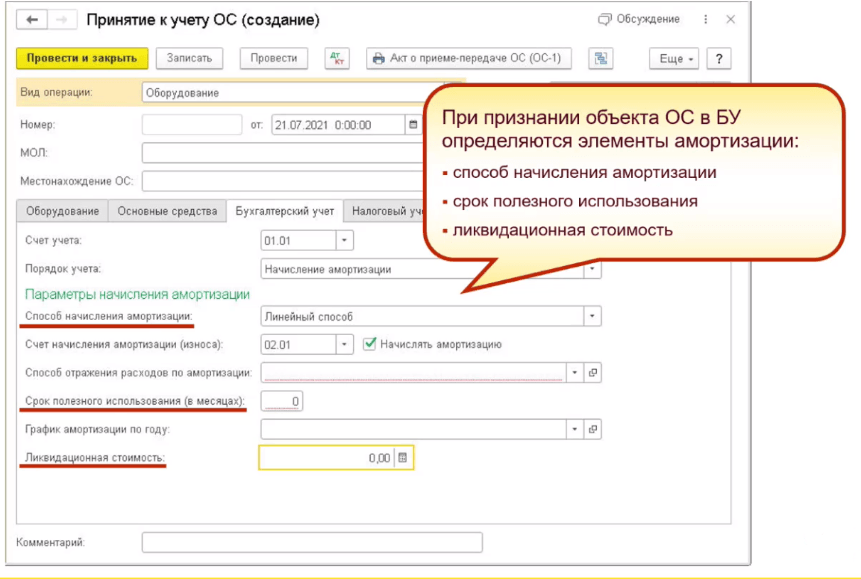861x579 pixels.
Task: Open calculator icon in Ликвидационная стоимость field
Action: tap(403, 458)
